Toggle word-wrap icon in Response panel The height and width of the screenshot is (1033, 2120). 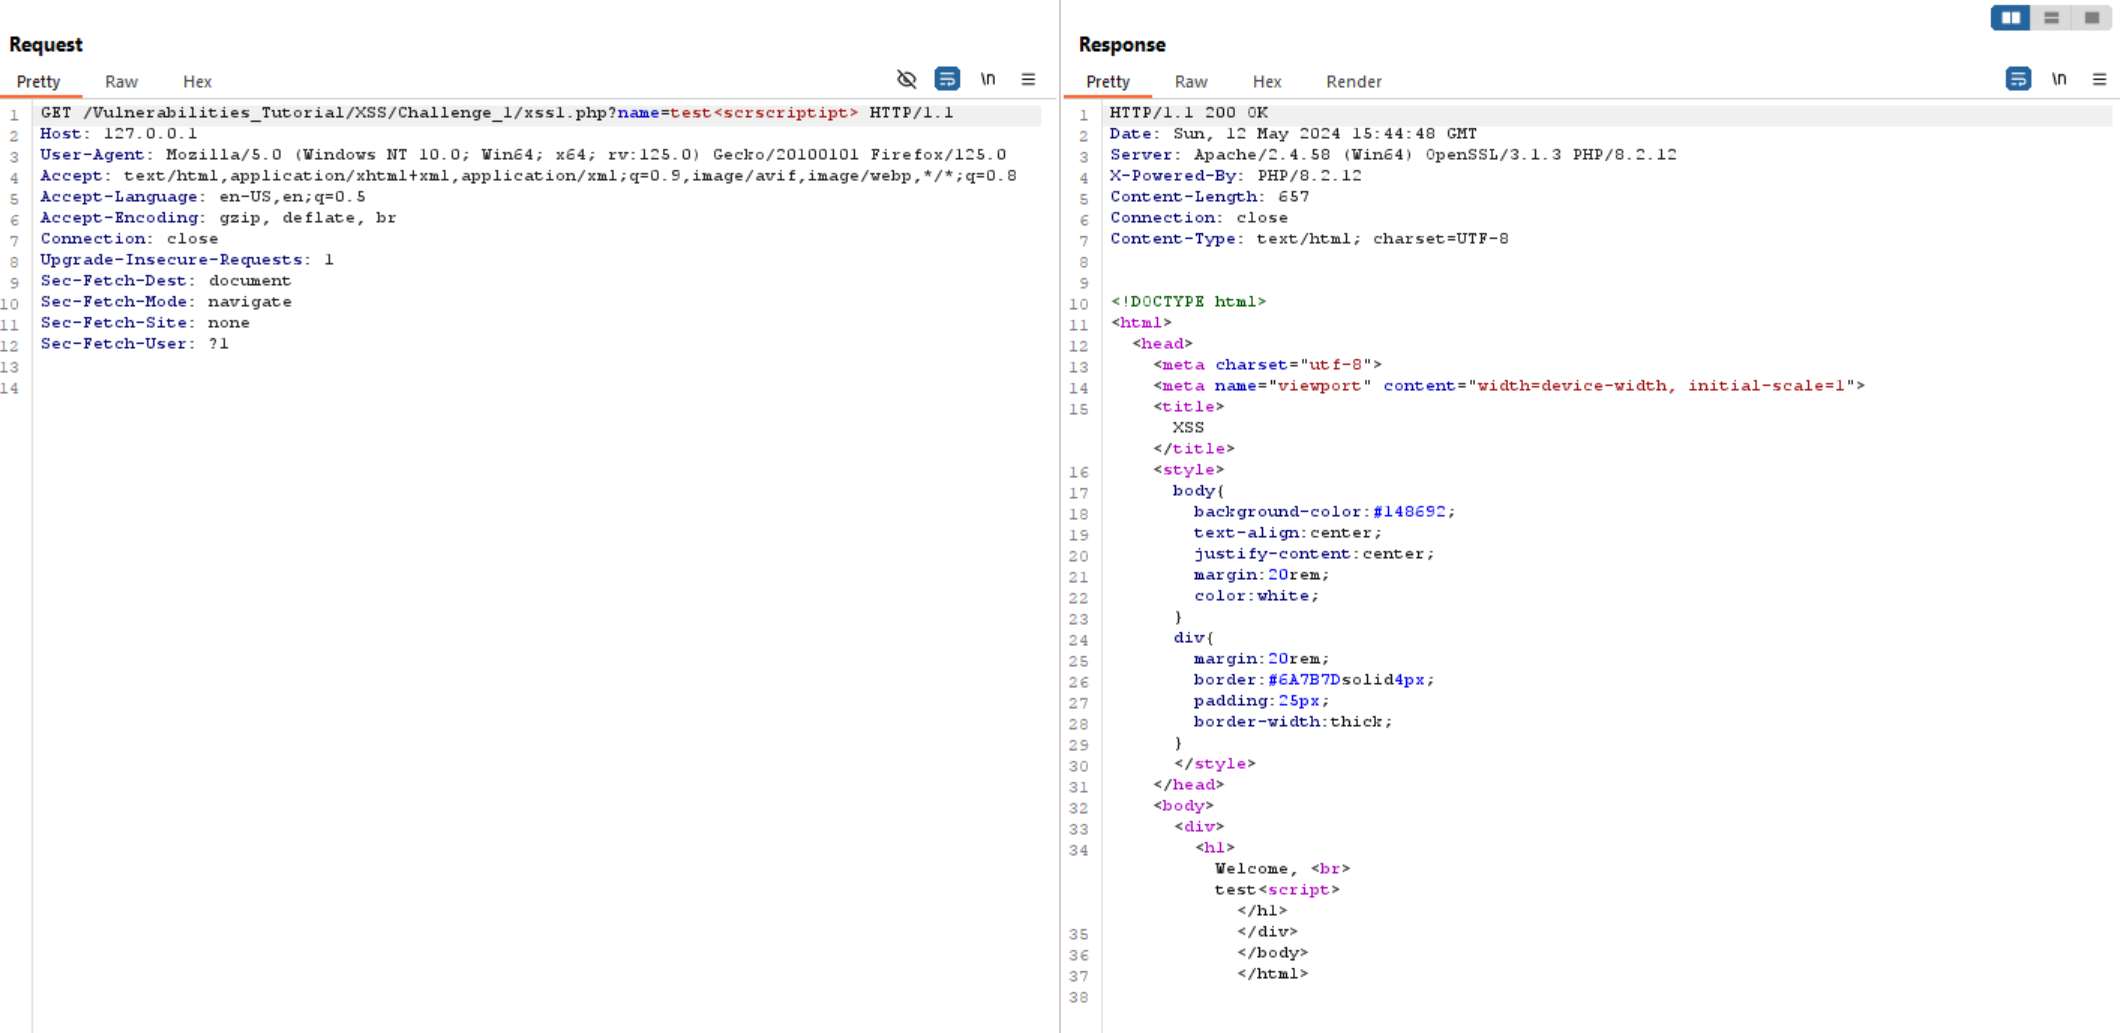point(2018,79)
